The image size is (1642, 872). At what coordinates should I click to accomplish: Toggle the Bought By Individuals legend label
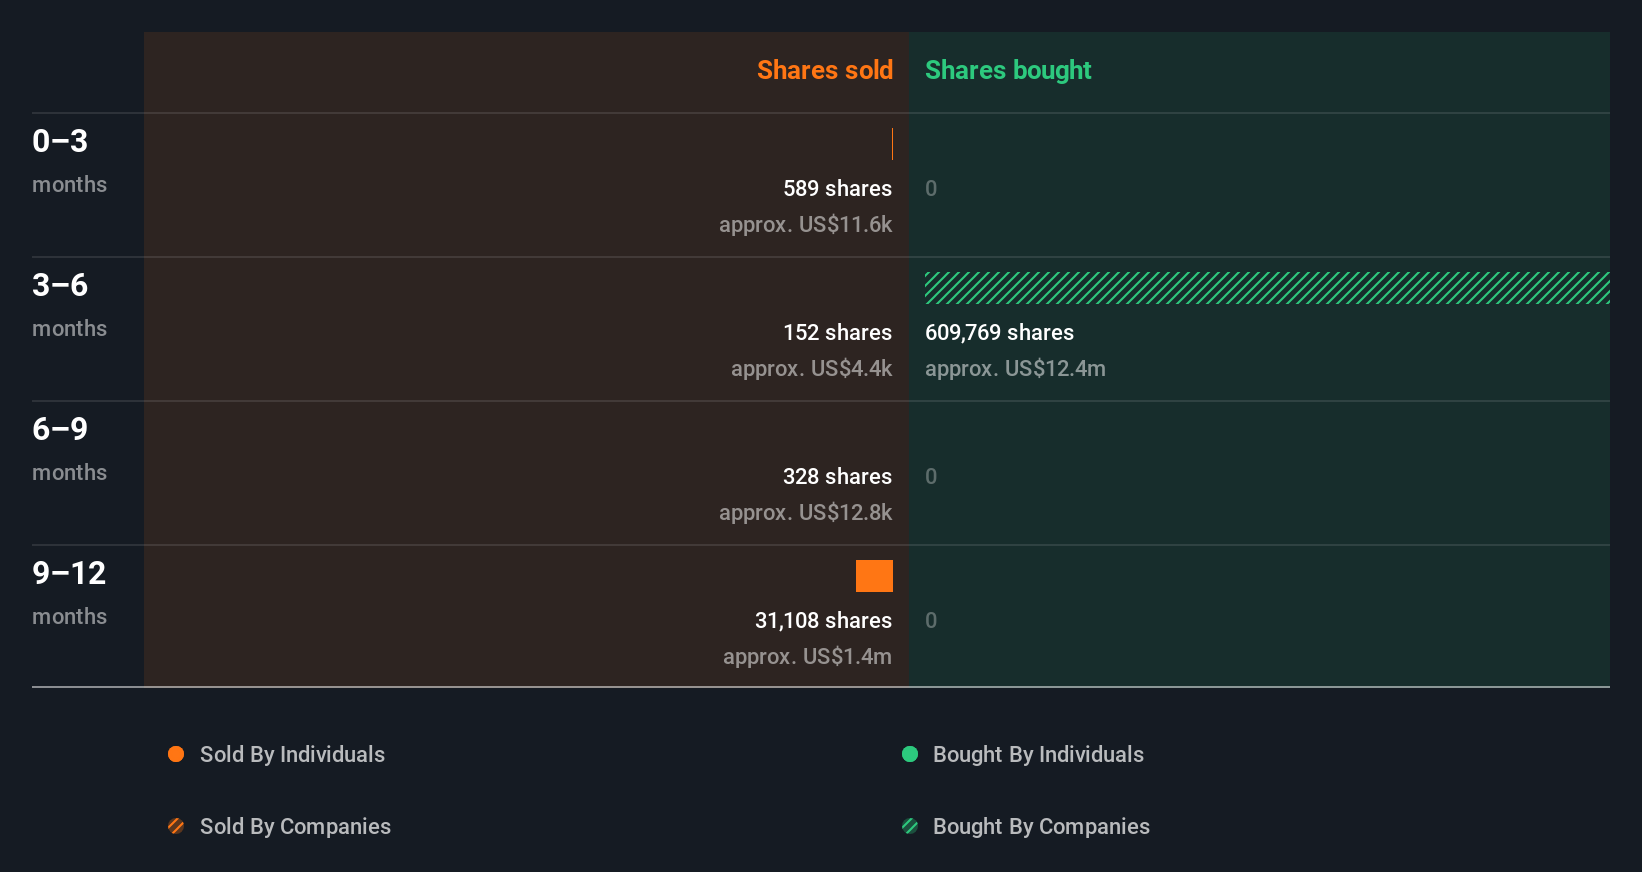coord(1038,754)
